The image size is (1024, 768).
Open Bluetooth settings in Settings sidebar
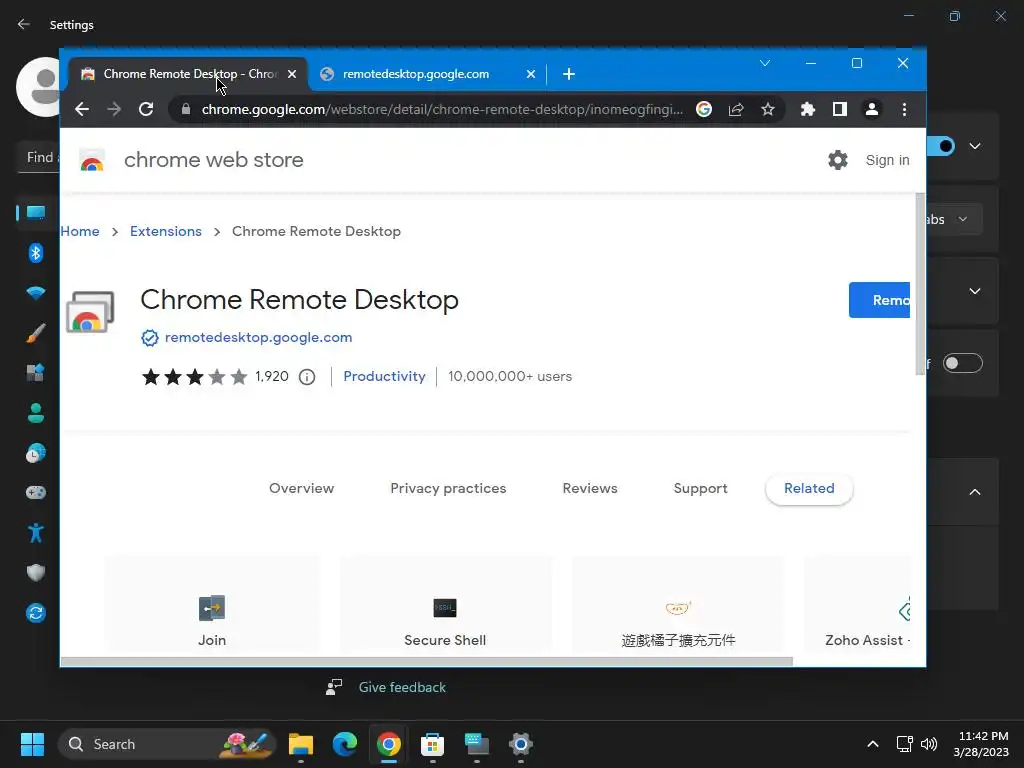coord(36,253)
